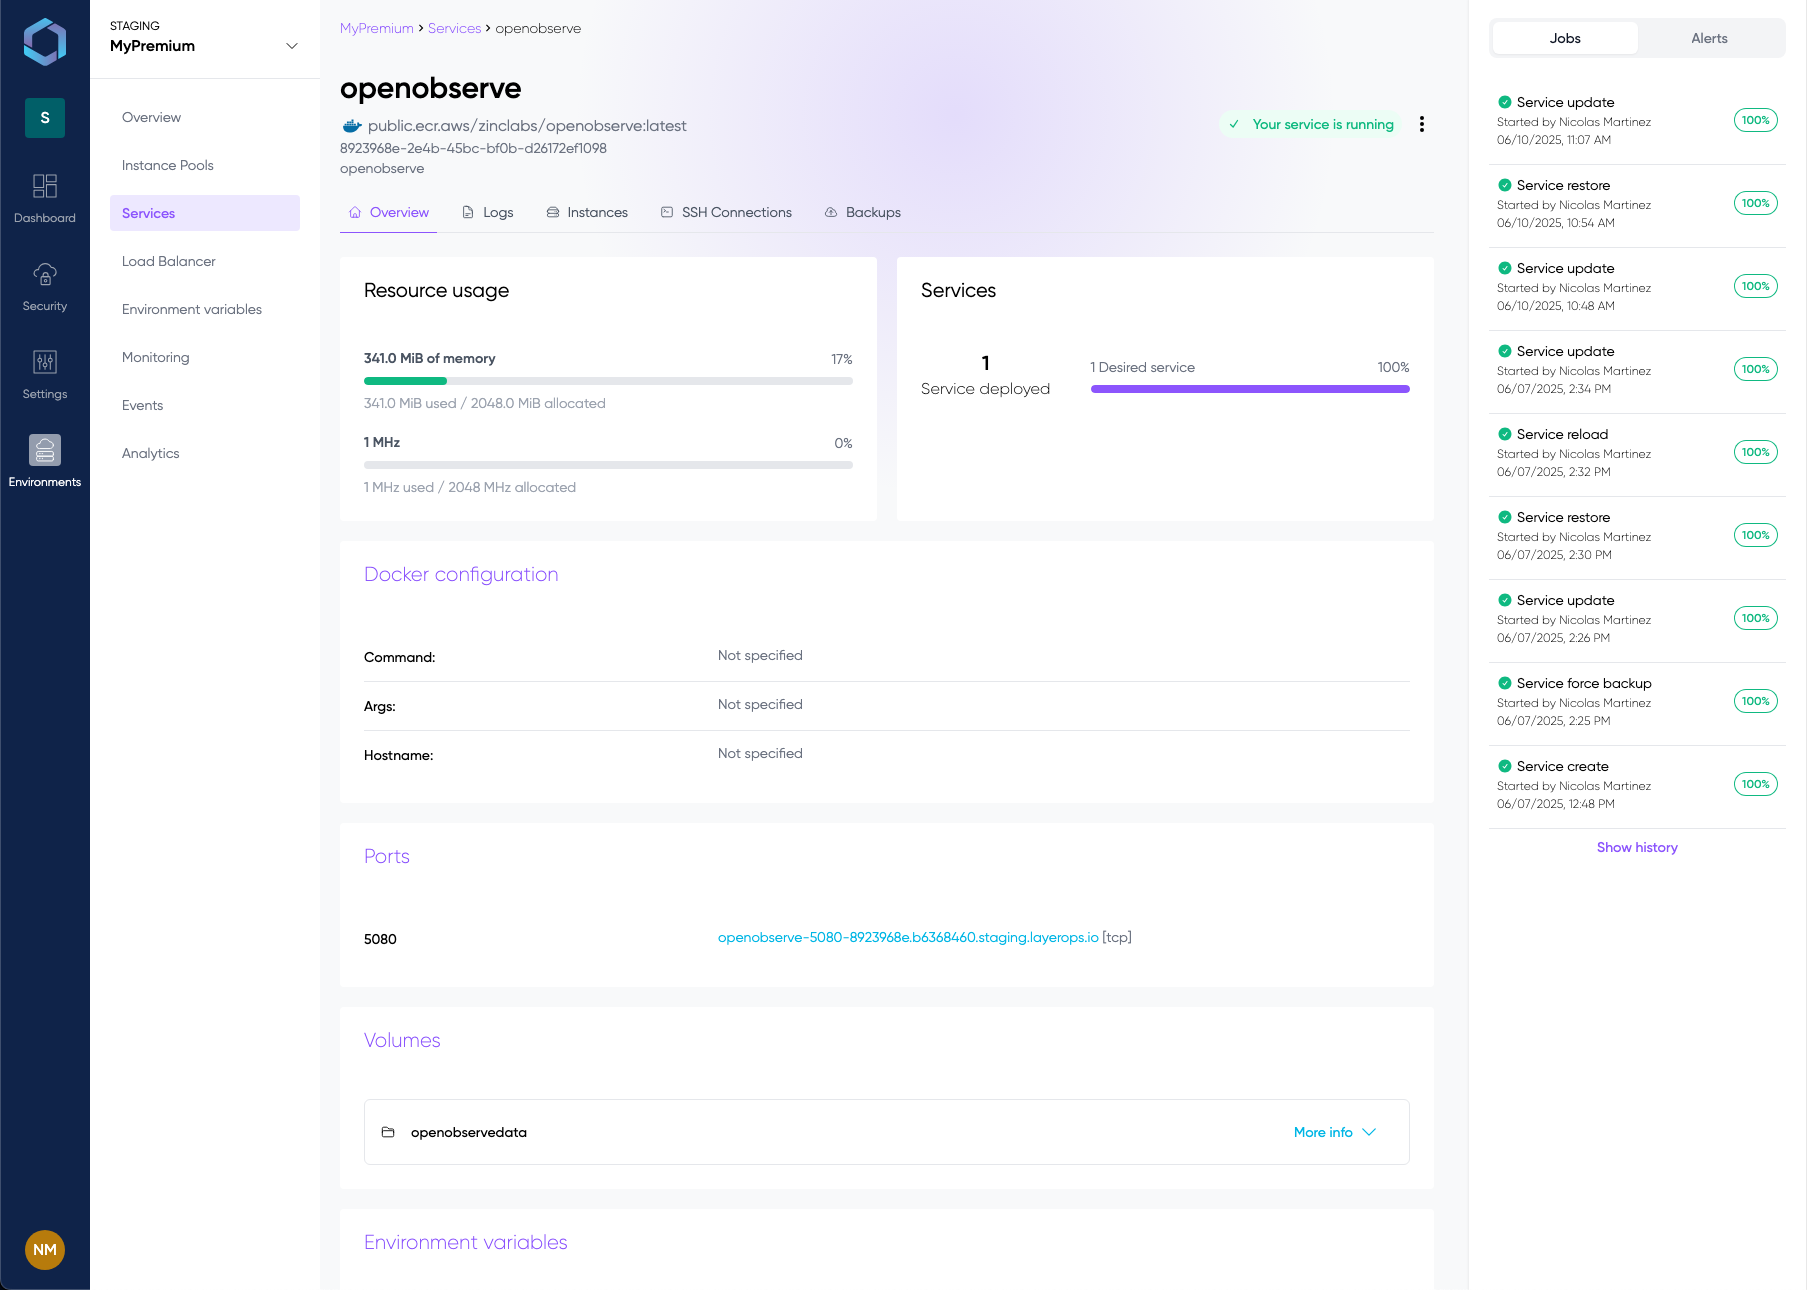
Task: Click the LayerOps hexagon logo
Action: (45, 42)
